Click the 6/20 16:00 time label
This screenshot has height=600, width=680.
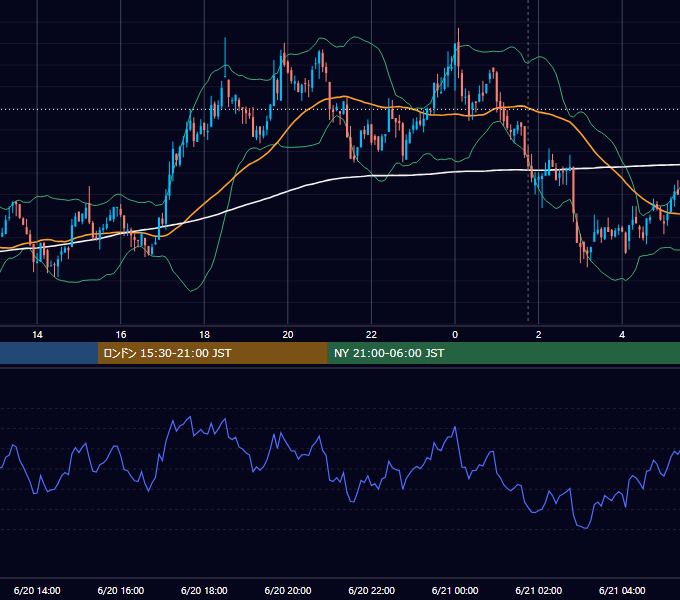(x=121, y=590)
